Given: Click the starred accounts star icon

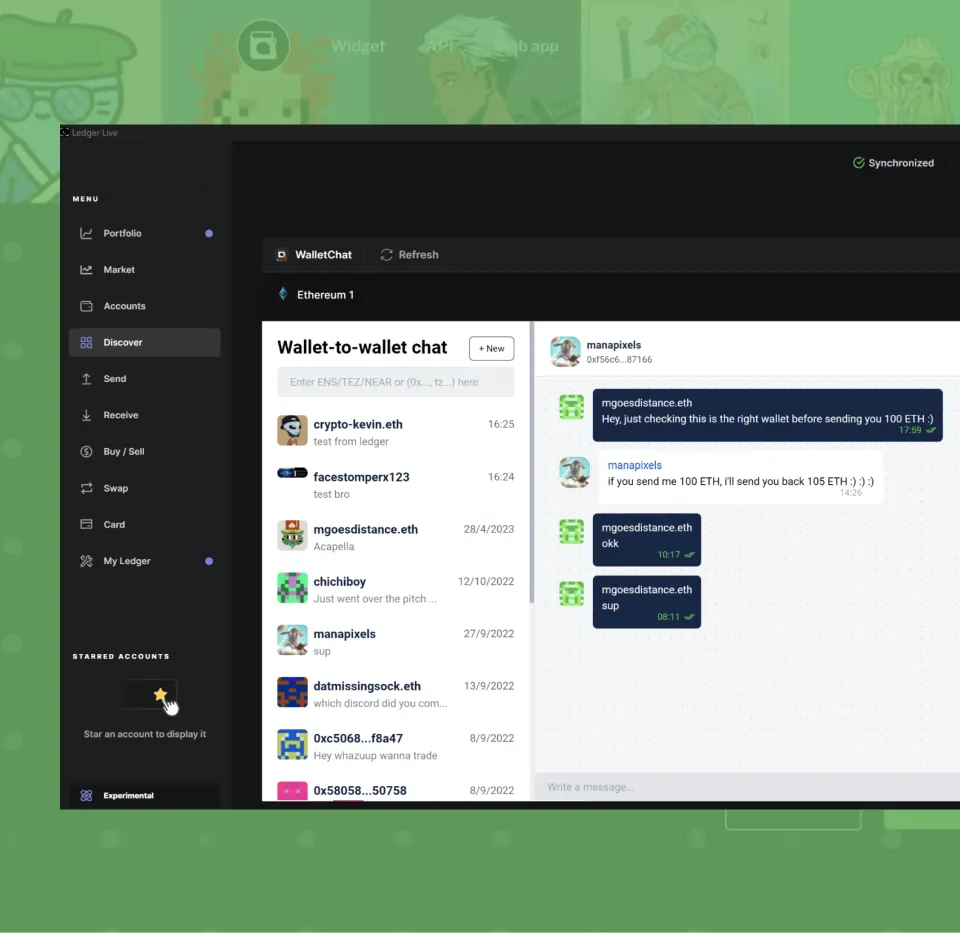Looking at the screenshot, I should (x=160, y=694).
